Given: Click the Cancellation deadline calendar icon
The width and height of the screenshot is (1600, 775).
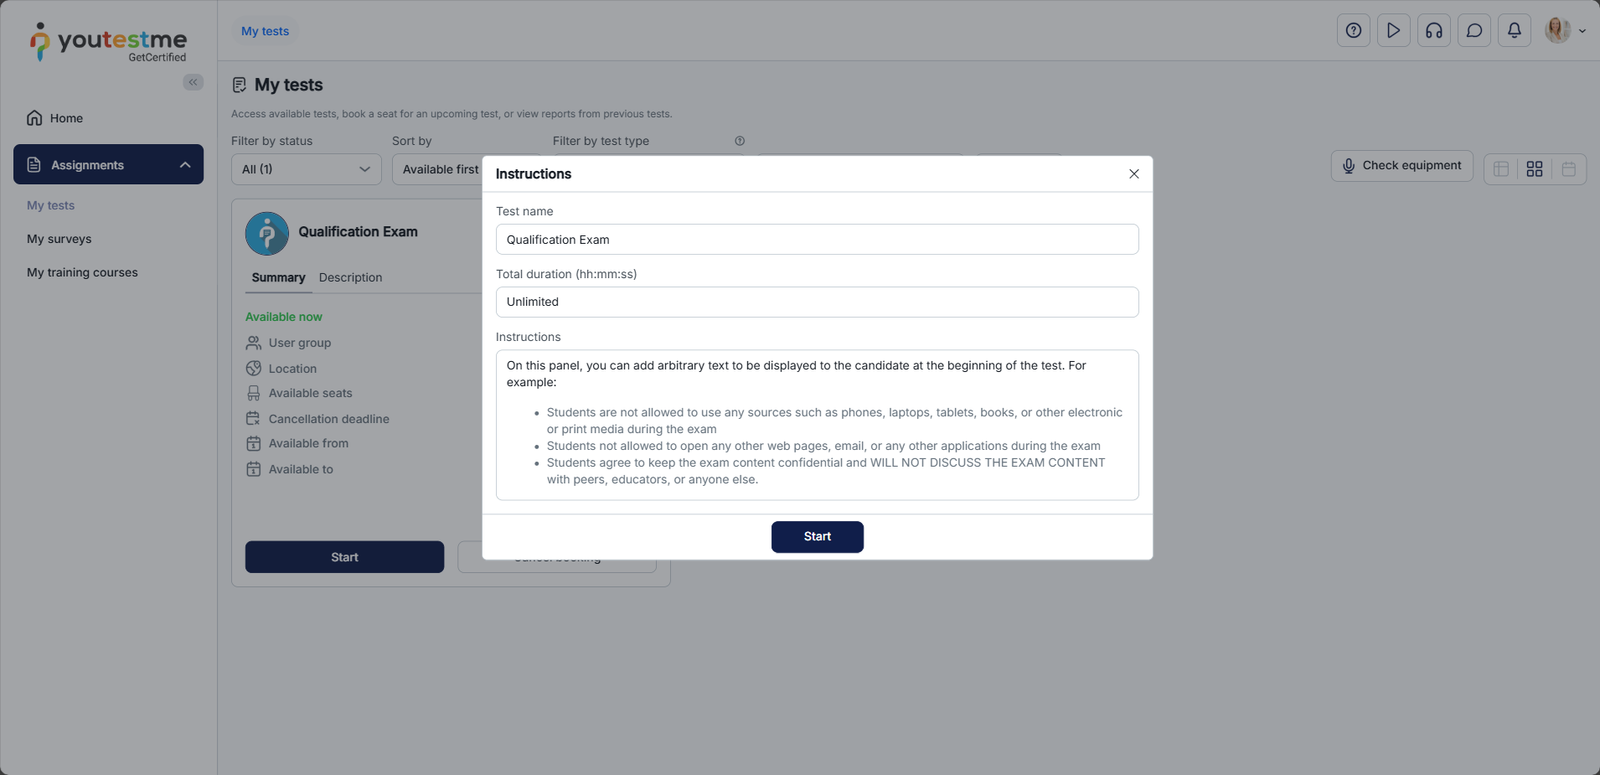Looking at the screenshot, I should click(254, 419).
